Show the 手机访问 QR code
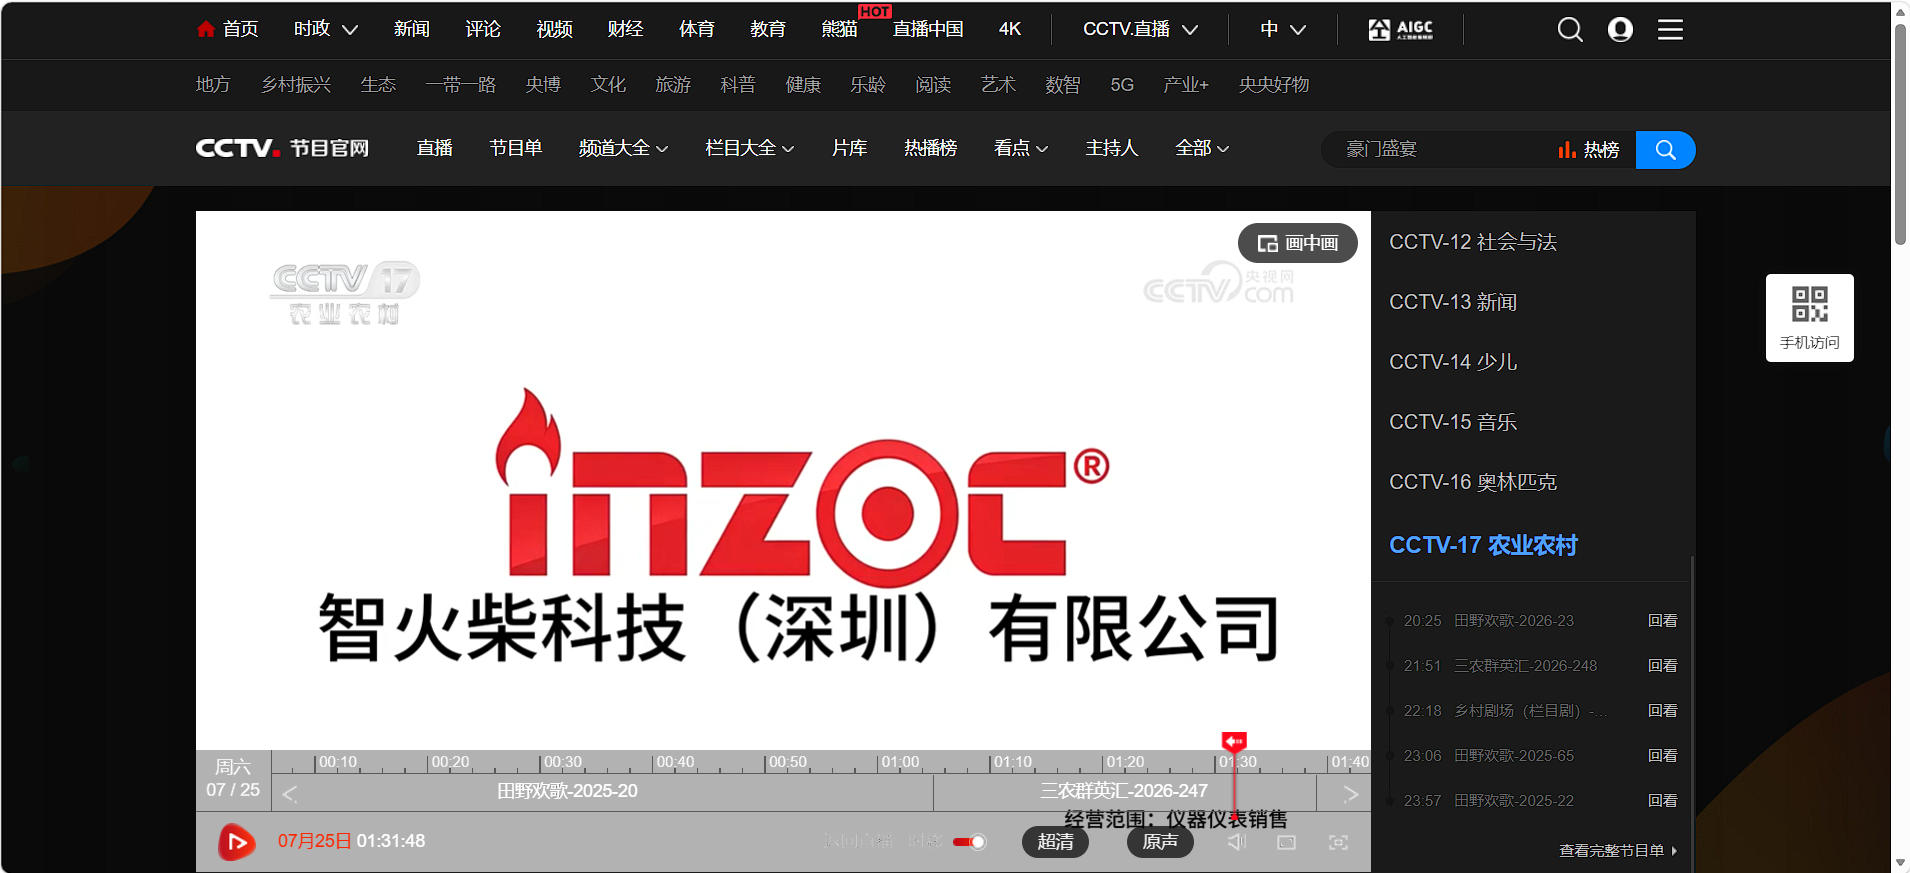Image resolution: width=1910 pixels, height=873 pixels. (1809, 318)
